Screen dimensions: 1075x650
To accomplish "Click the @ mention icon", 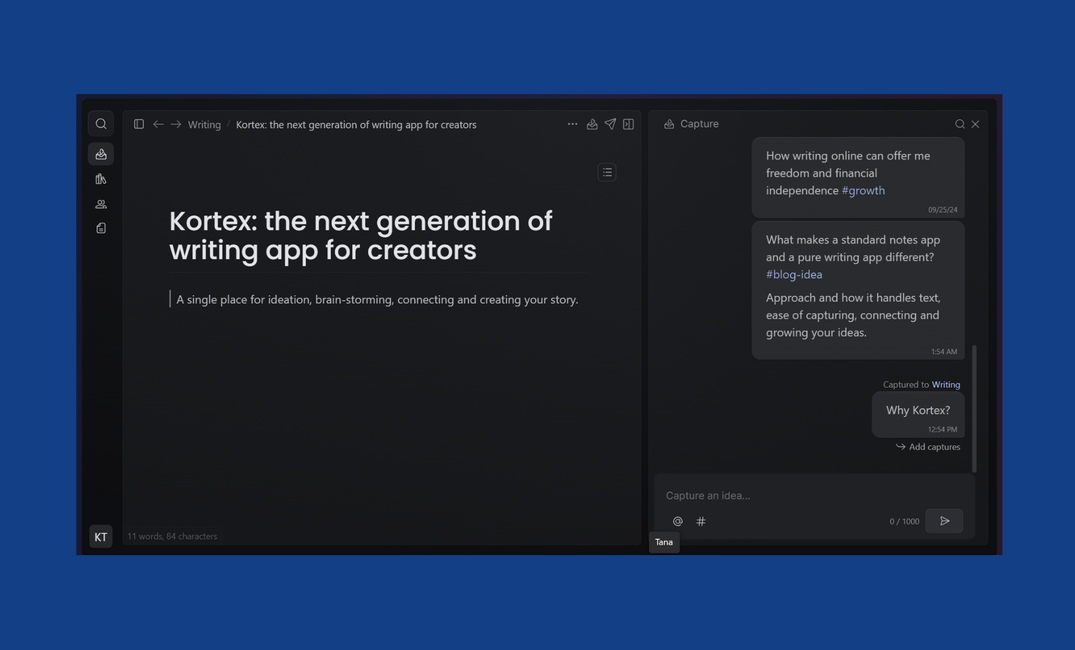I will point(677,521).
